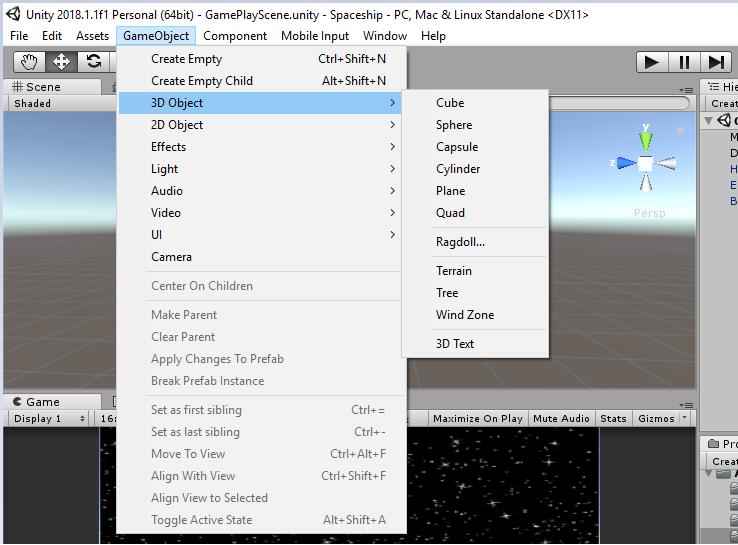Expand the Audio submenu

(261, 191)
